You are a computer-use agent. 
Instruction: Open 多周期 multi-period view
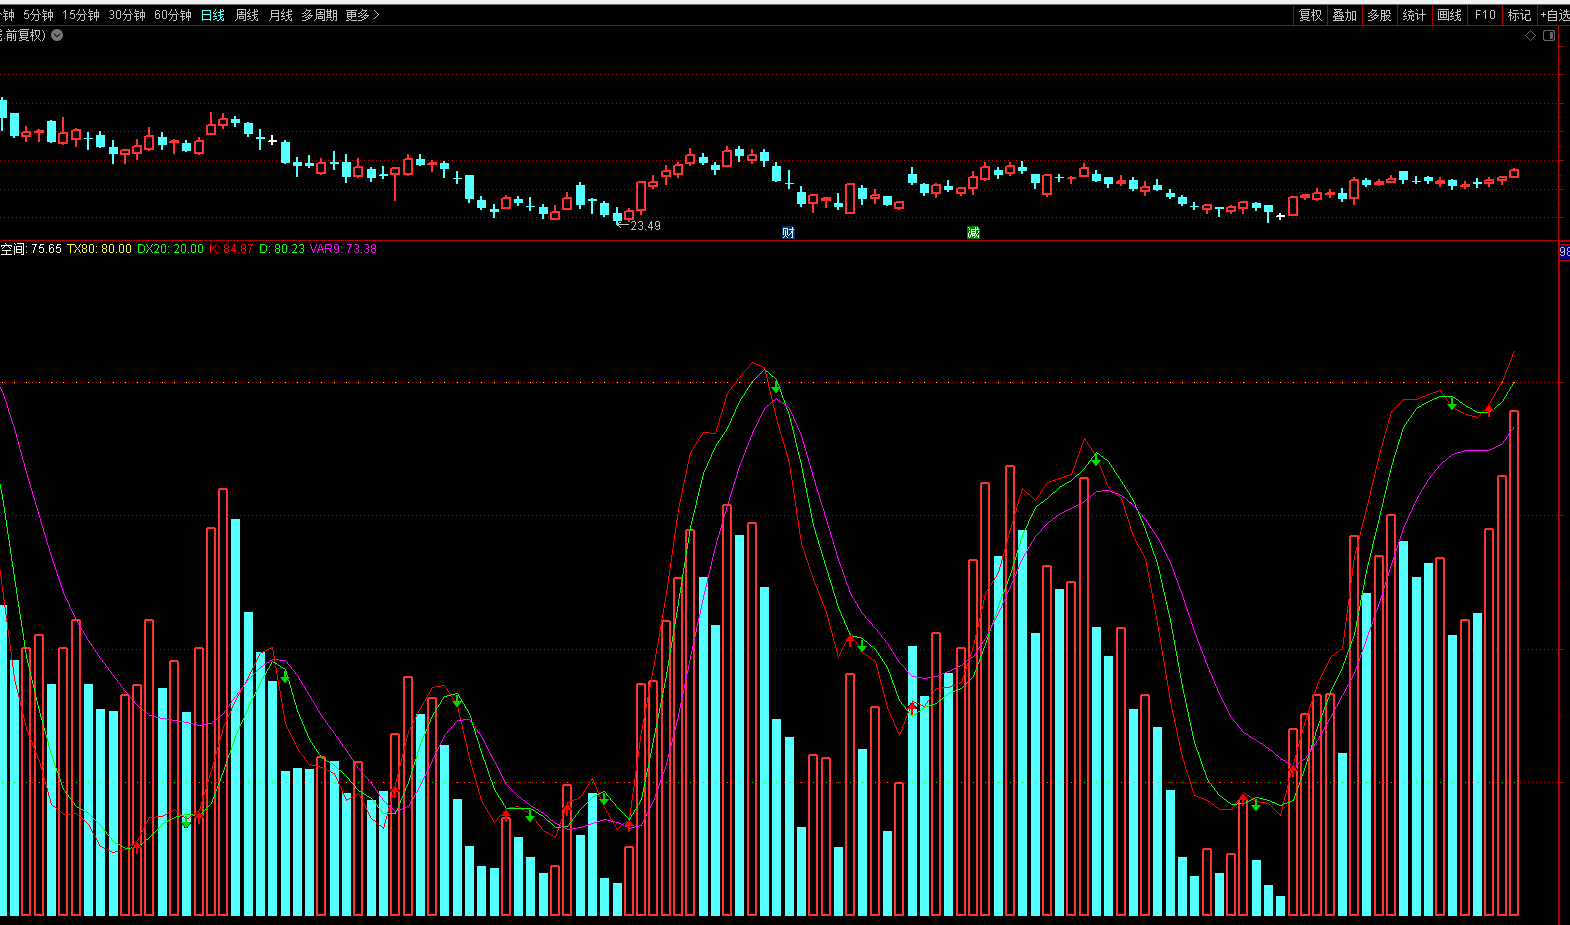pos(319,15)
